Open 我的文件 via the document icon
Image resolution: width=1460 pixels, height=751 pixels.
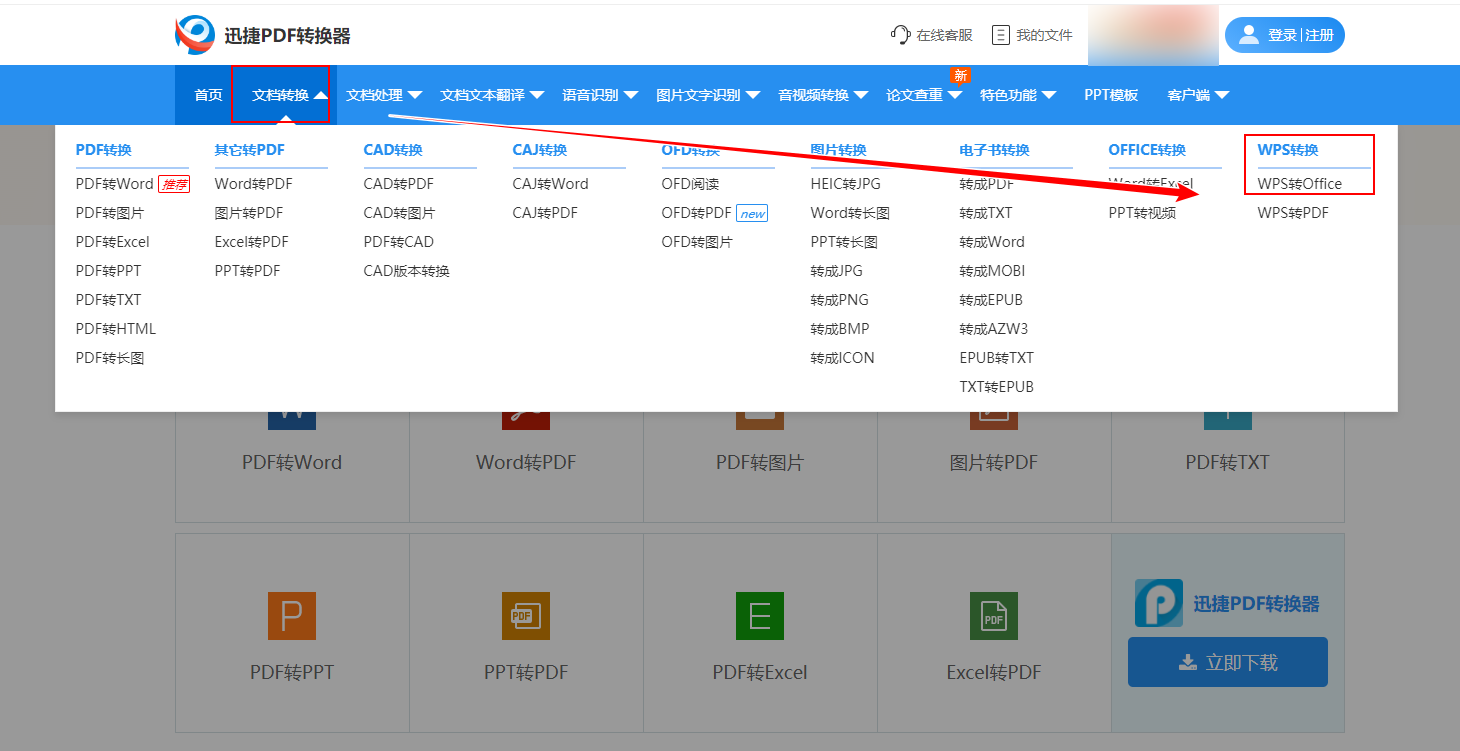coord(1000,35)
